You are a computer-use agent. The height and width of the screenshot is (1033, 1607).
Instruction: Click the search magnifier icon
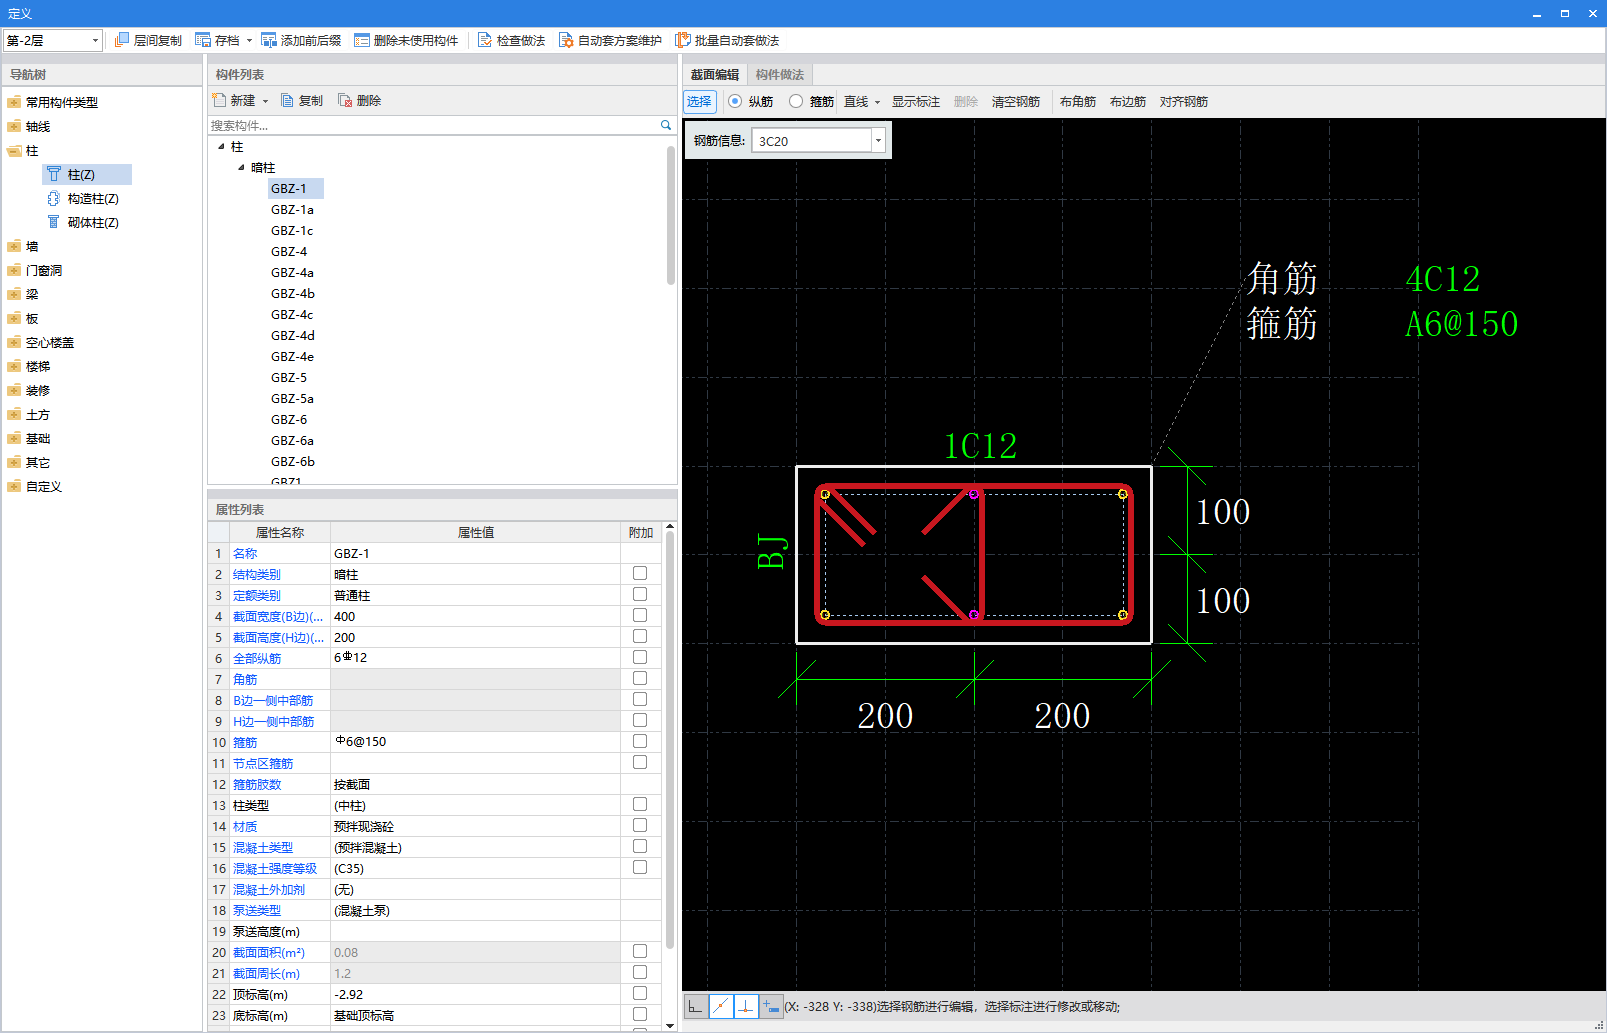pyautogui.click(x=666, y=125)
